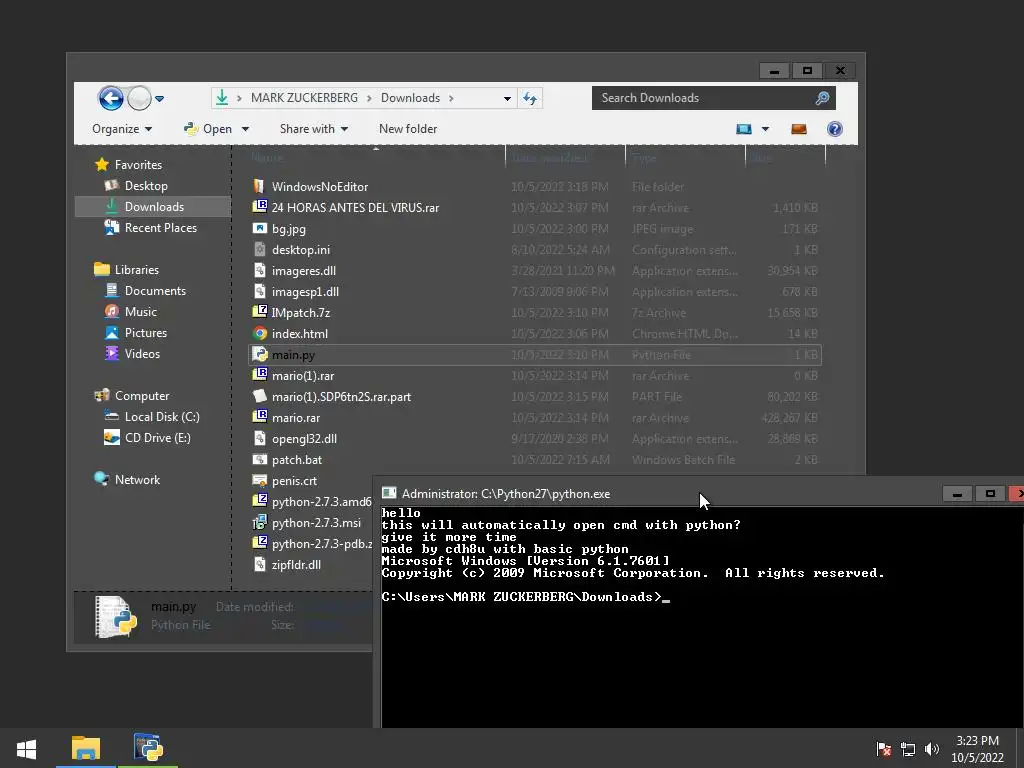The width and height of the screenshot is (1024, 768).
Task: Open the Videos library
Action: click(132, 353)
